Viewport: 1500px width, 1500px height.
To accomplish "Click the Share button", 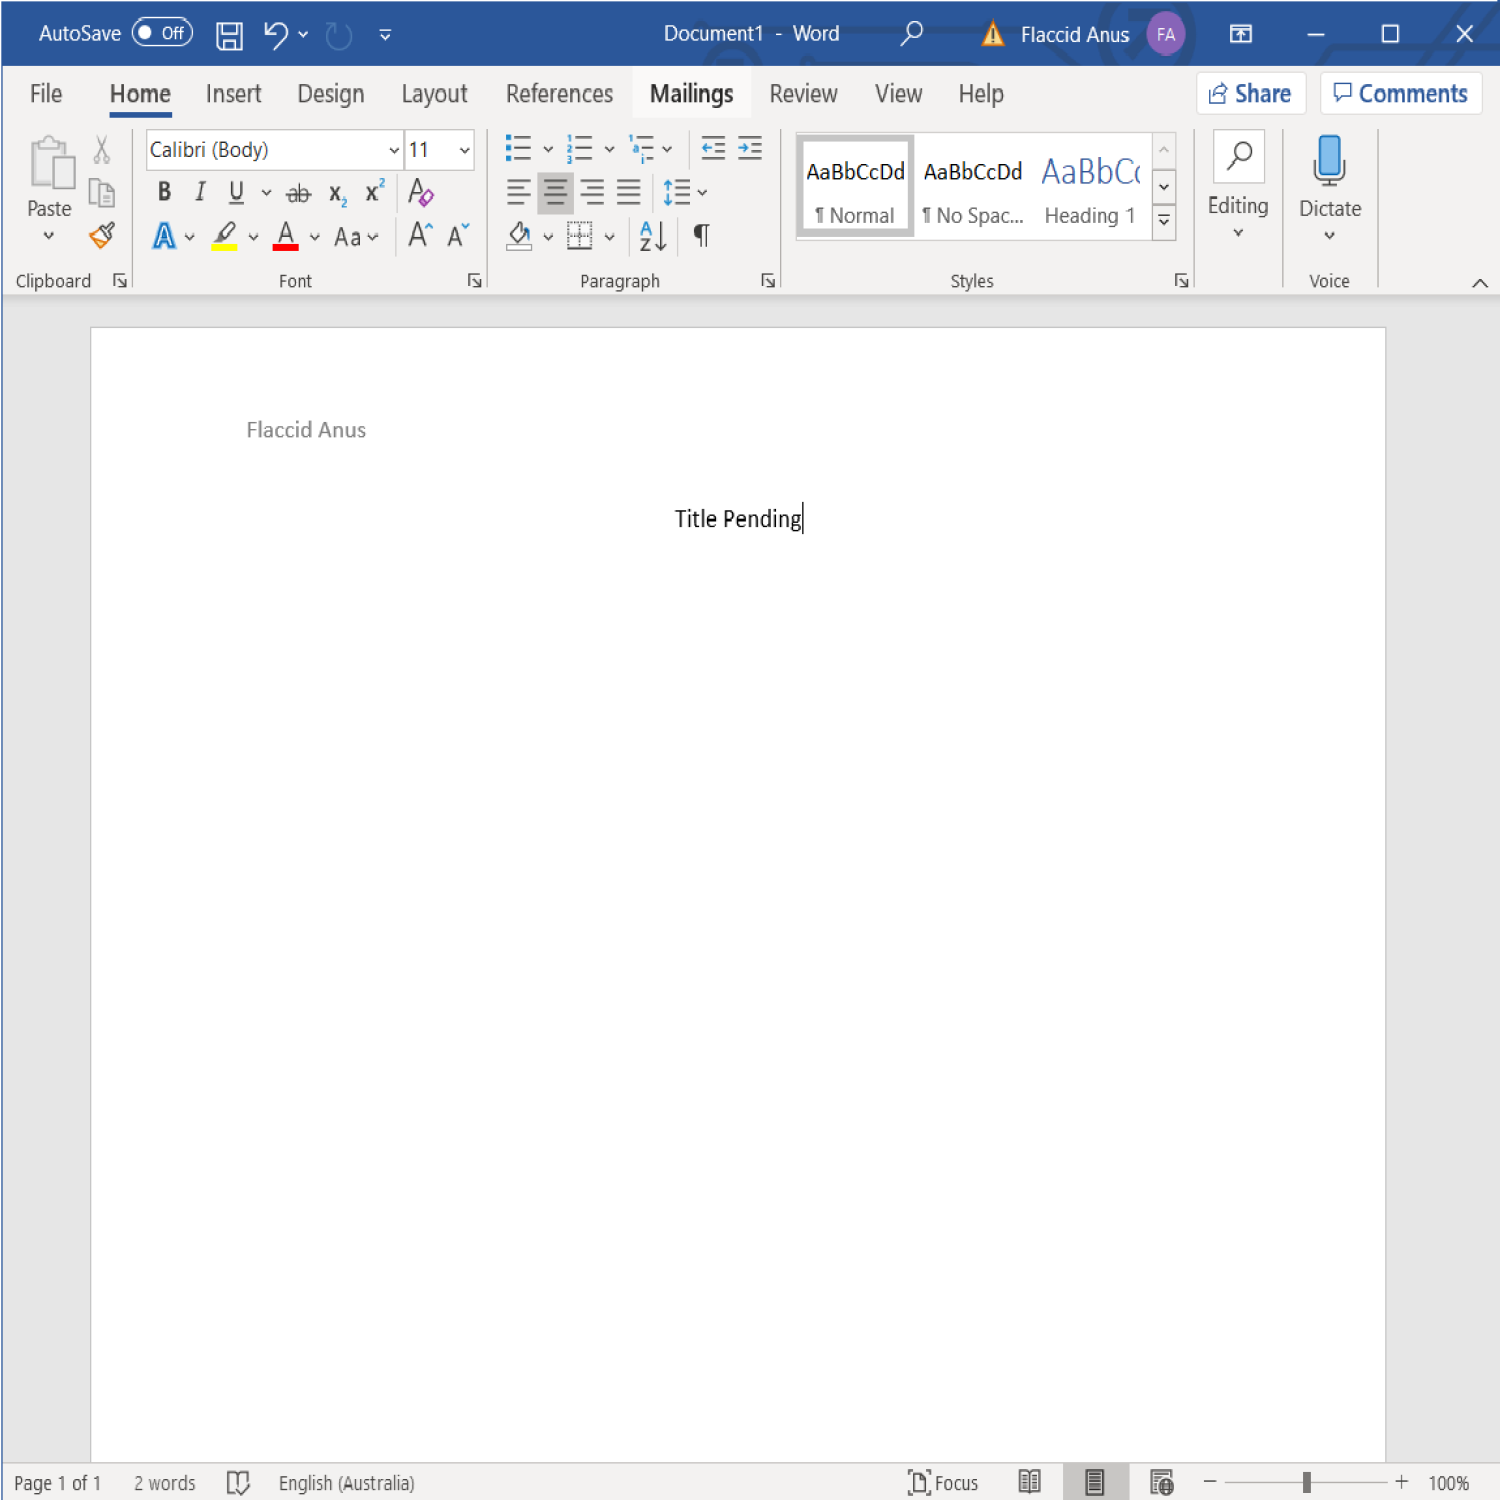I will pos(1250,94).
